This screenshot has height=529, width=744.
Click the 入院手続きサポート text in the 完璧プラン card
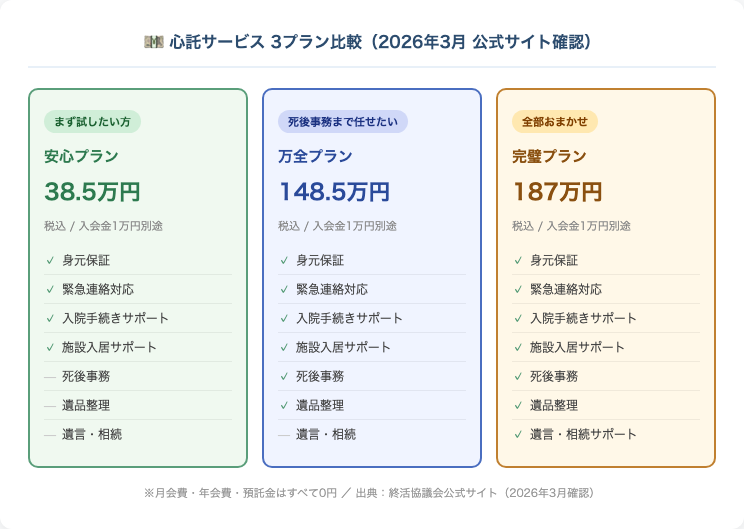click(583, 318)
